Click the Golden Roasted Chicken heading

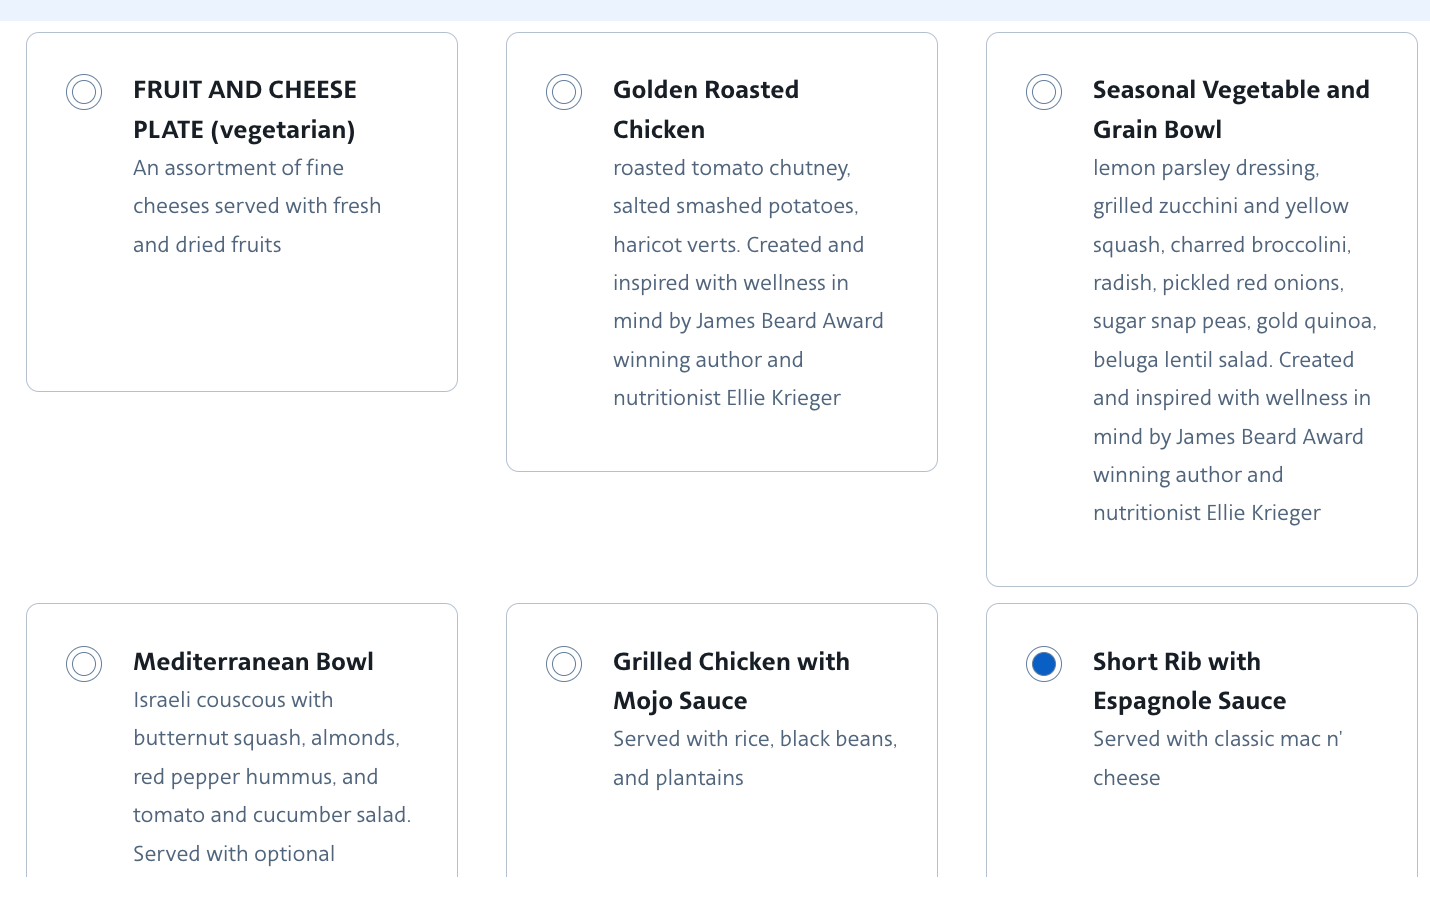pos(705,109)
